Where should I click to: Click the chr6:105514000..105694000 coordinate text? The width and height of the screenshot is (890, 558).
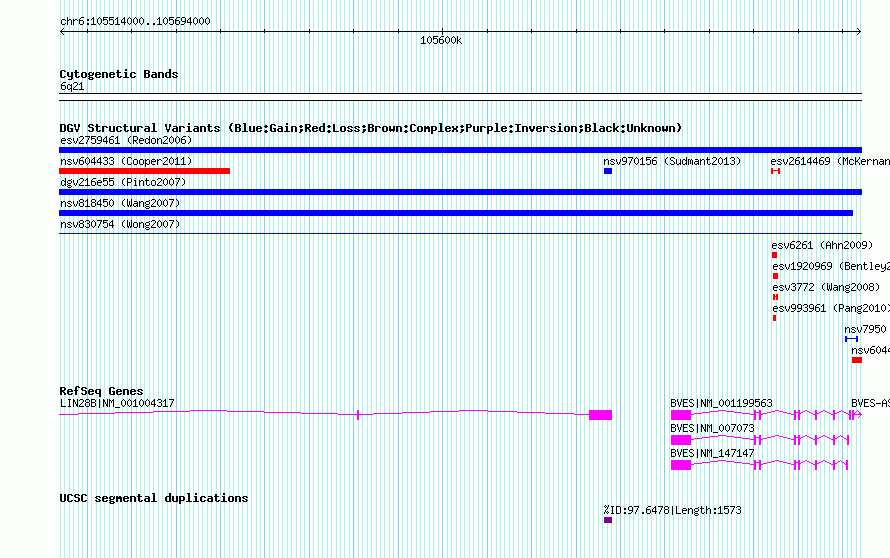[x=135, y=22]
